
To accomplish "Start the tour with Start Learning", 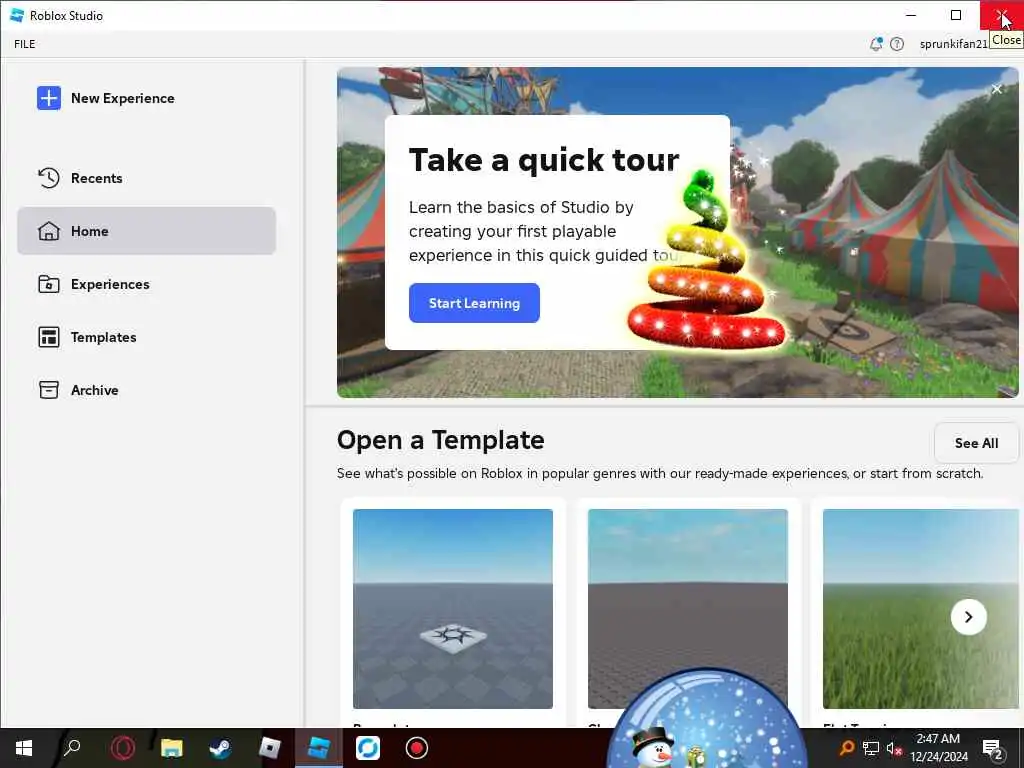I will pos(474,303).
